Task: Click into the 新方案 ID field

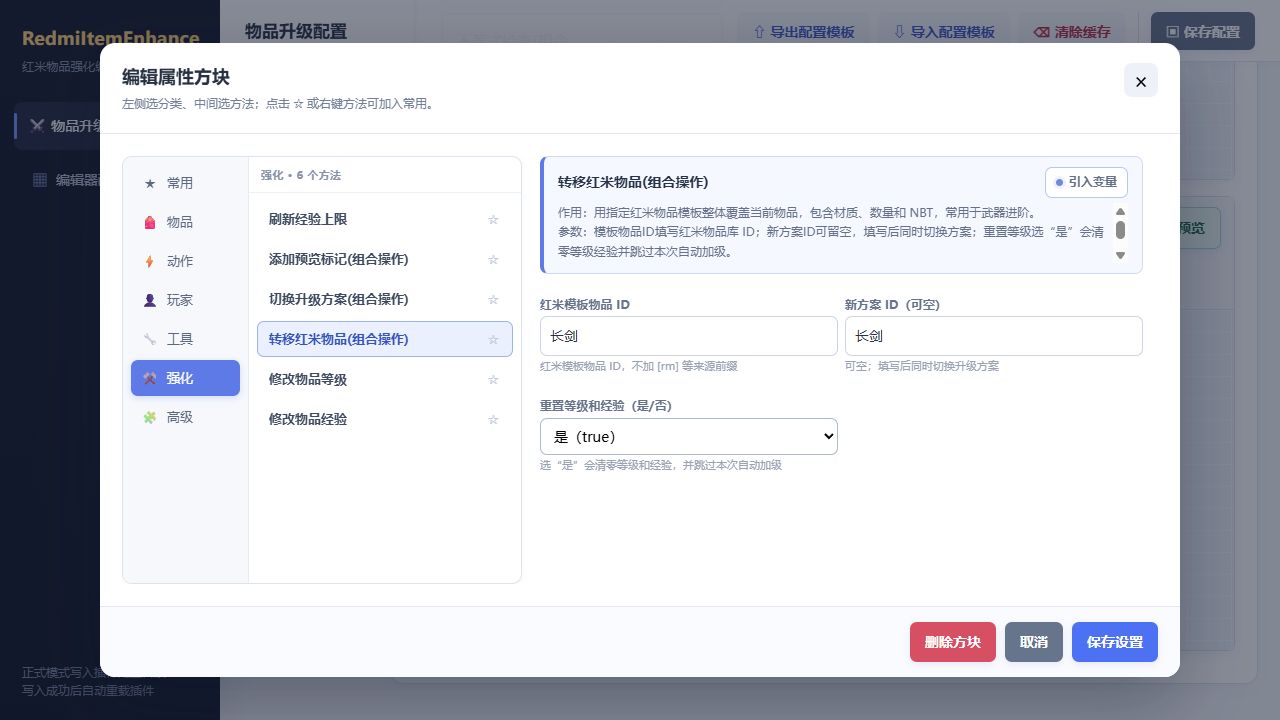Action: tap(994, 336)
